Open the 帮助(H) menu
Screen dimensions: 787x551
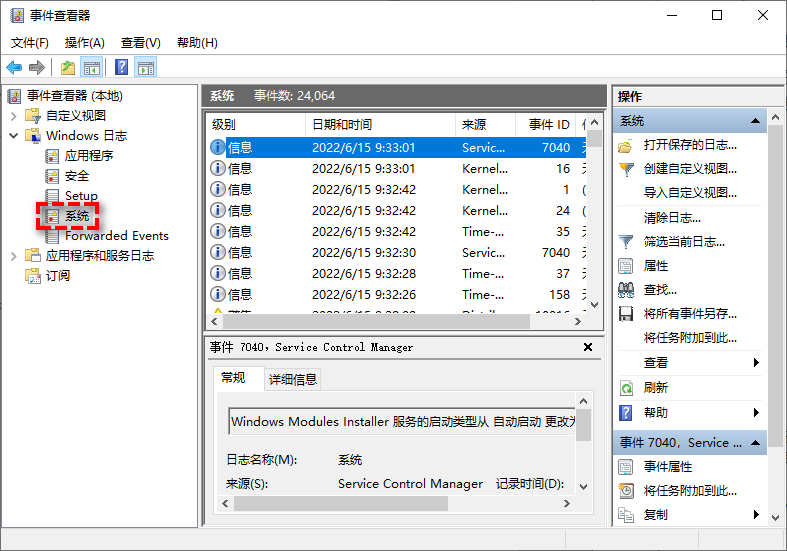click(197, 43)
